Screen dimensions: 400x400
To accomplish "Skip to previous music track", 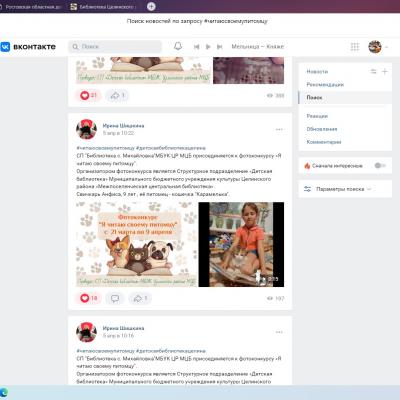I will [197, 47].
